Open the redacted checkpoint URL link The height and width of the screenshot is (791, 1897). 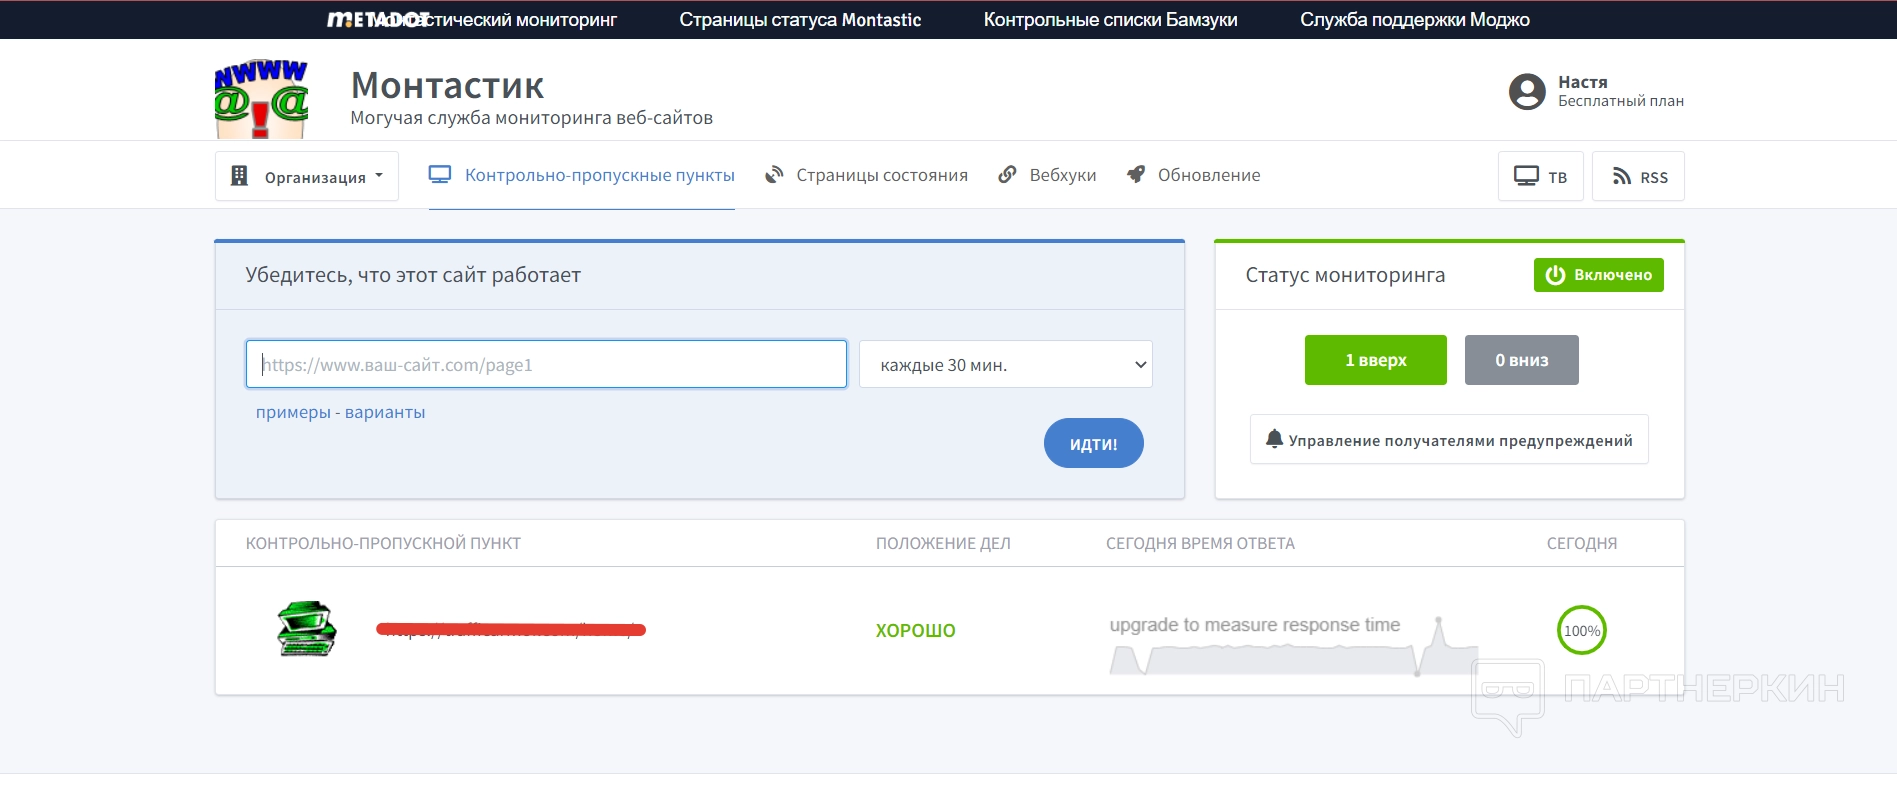pos(511,629)
